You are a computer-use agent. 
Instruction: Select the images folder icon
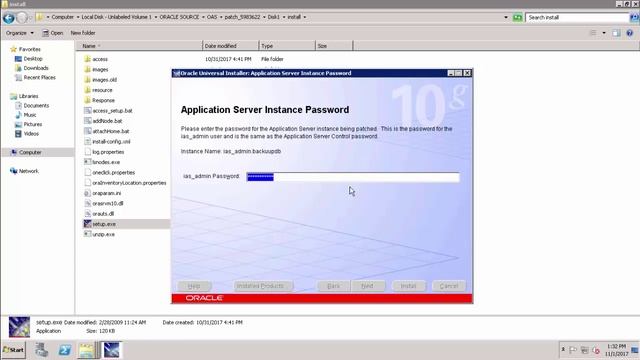tap(87, 69)
